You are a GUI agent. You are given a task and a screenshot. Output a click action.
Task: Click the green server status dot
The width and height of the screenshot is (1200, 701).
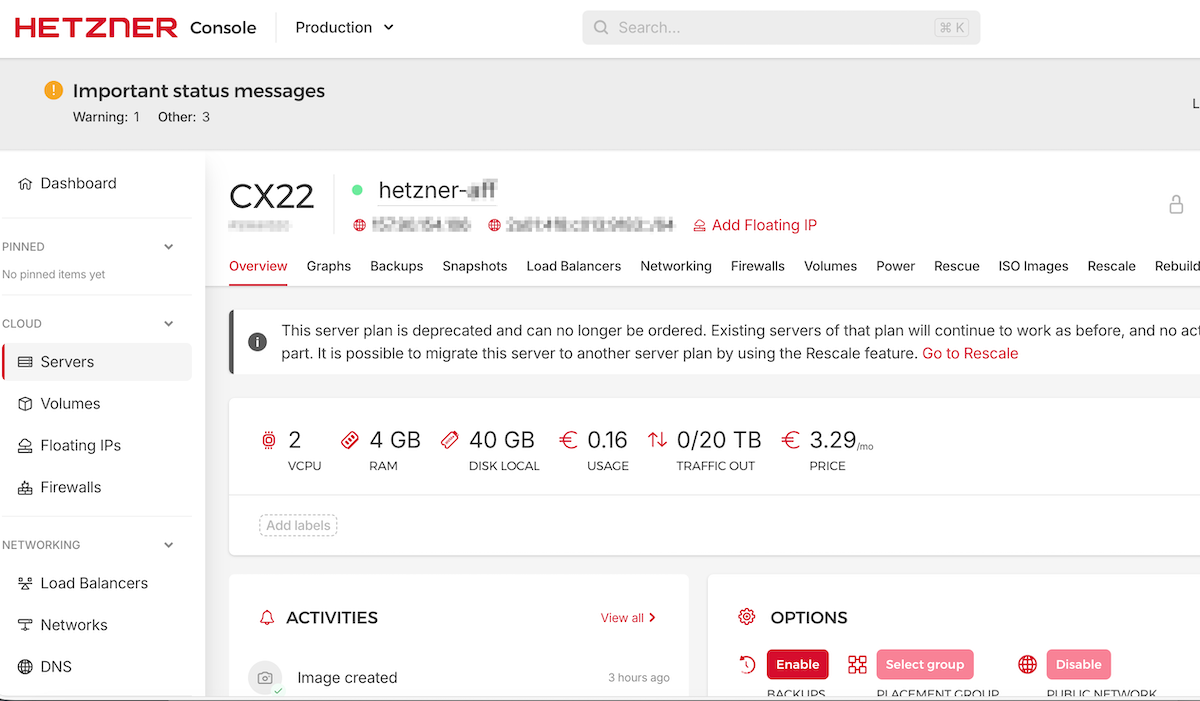pyautogui.click(x=357, y=190)
